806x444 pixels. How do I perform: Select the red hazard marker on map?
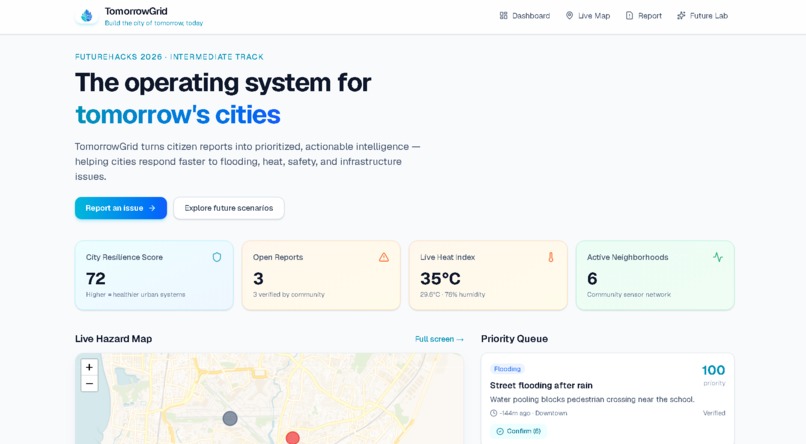292,438
